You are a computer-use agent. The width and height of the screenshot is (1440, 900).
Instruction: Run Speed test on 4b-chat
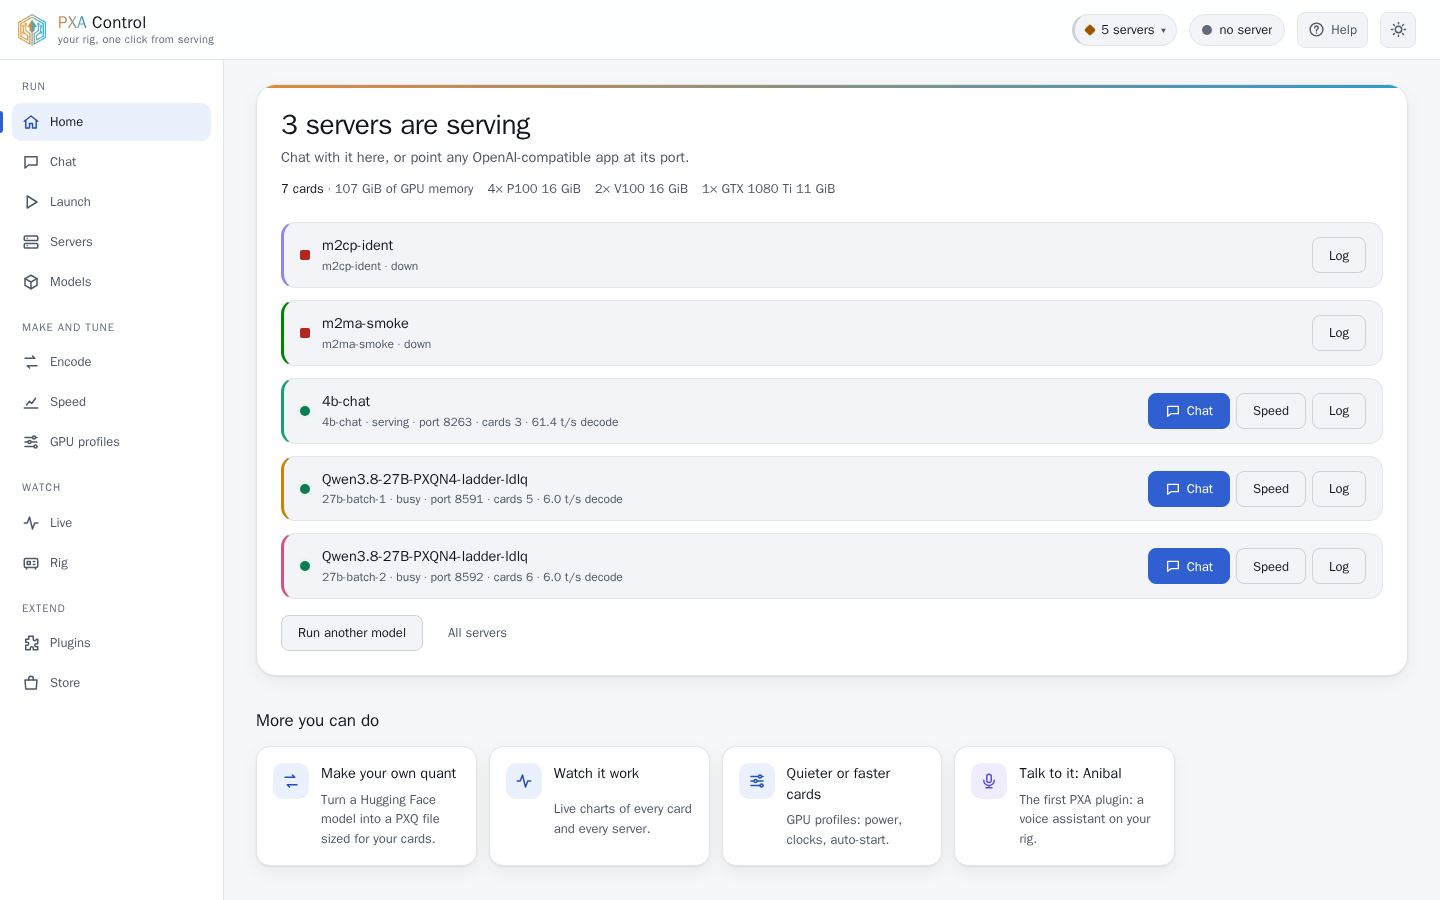pos(1271,411)
